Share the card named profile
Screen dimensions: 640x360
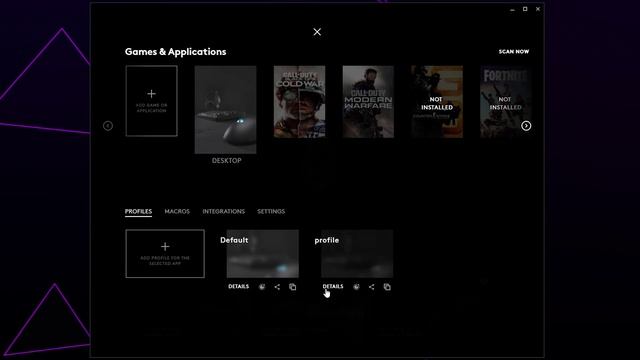371,287
